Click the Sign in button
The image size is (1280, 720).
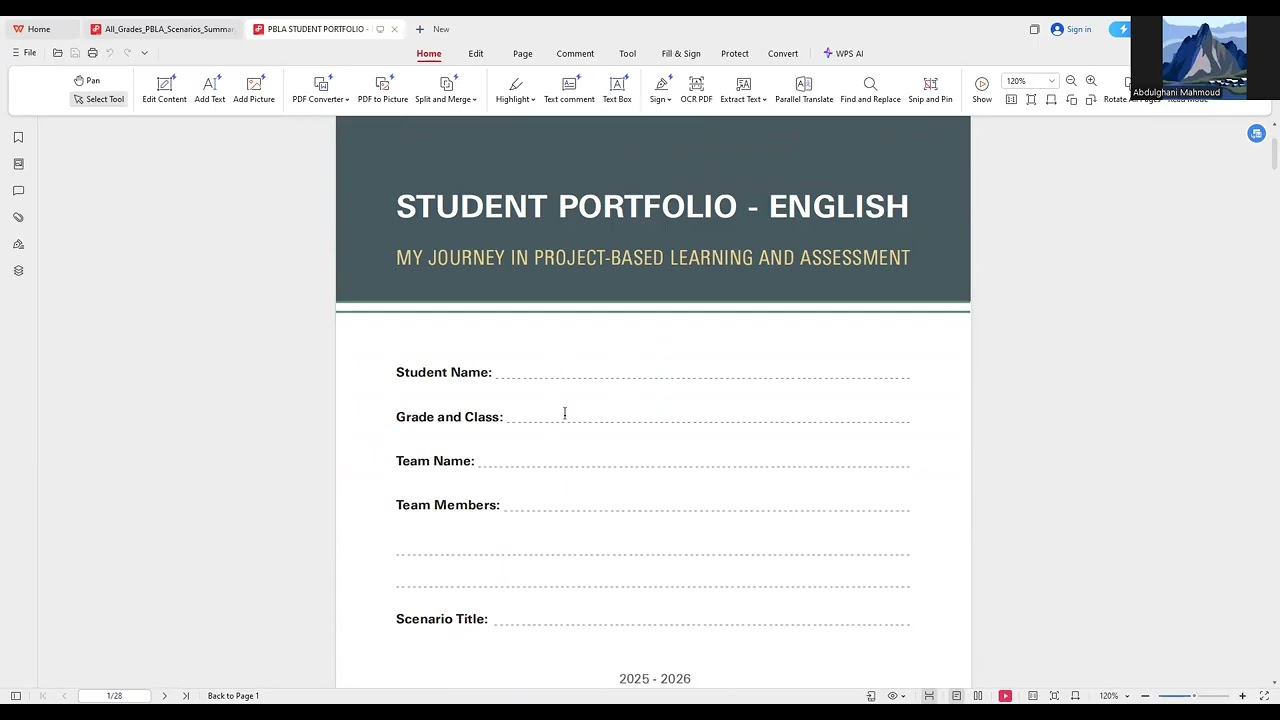1071,29
